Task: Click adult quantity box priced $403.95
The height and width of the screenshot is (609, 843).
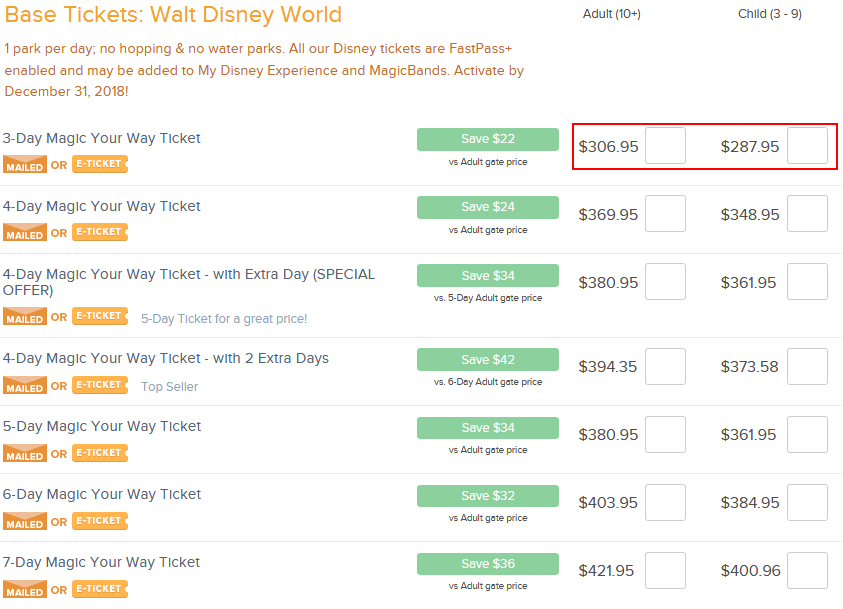Action: [666, 503]
